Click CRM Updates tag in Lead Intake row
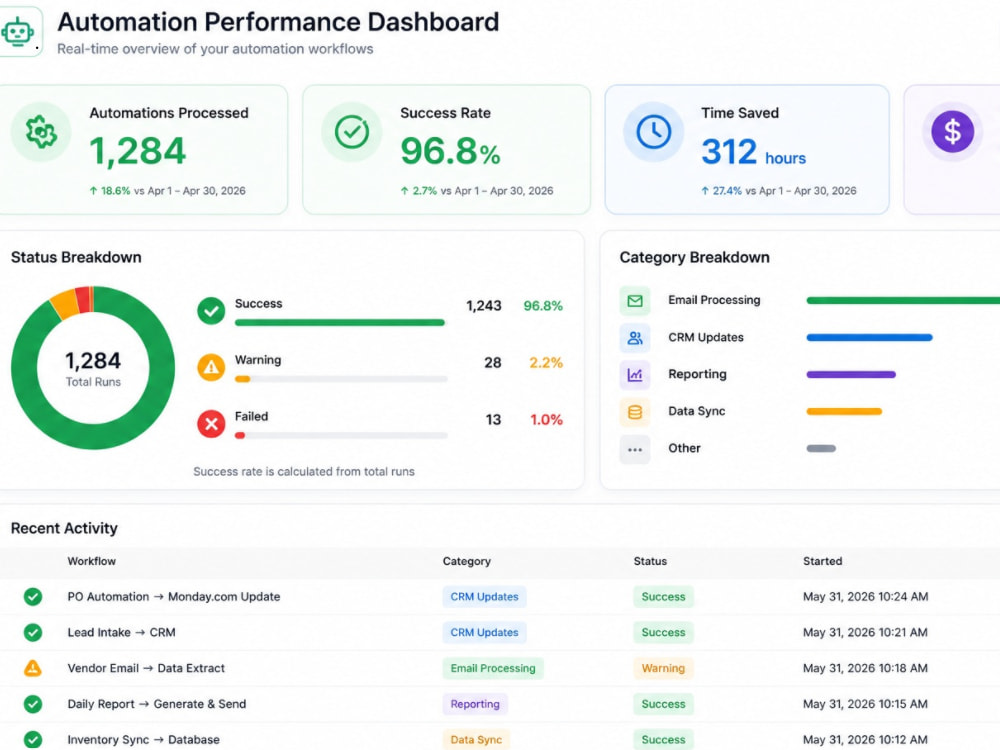The image size is (1000, 750). (484, 633)
